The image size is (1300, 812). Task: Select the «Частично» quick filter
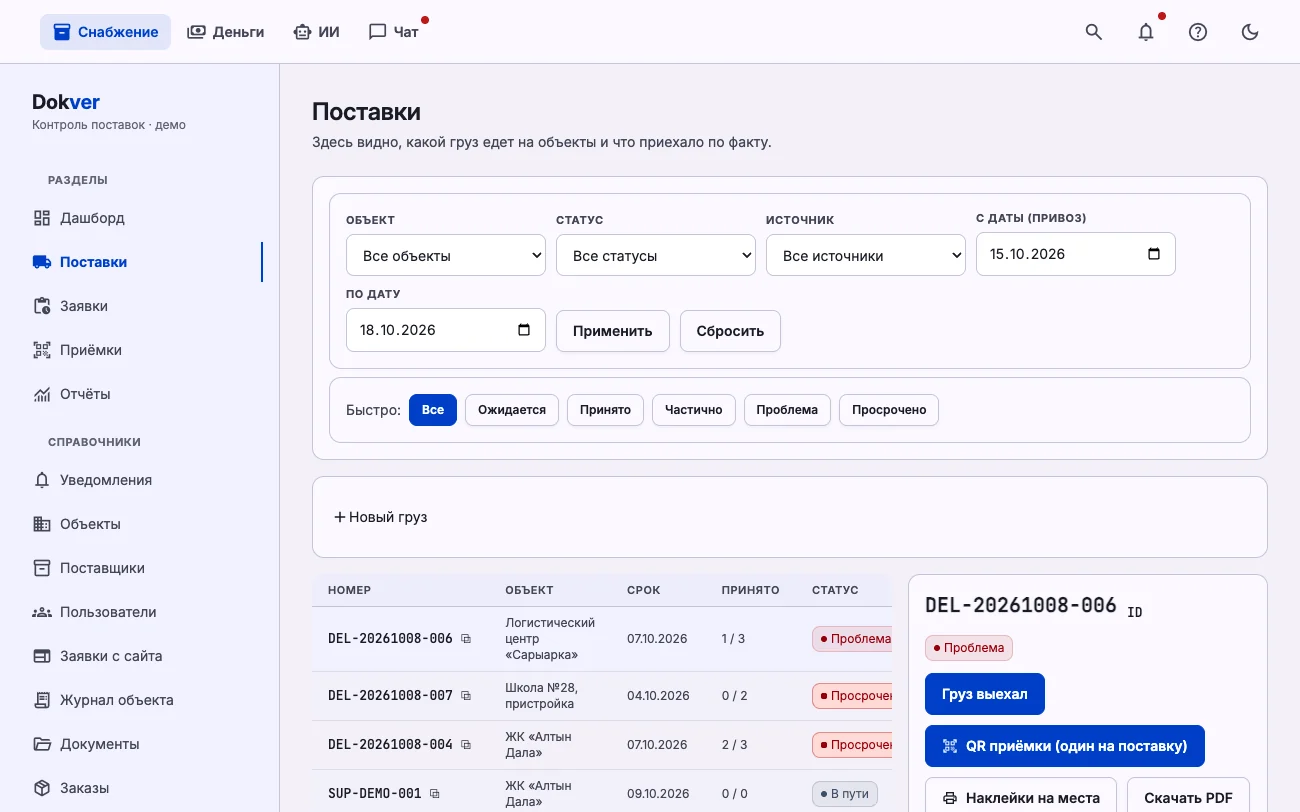point(694,410)
